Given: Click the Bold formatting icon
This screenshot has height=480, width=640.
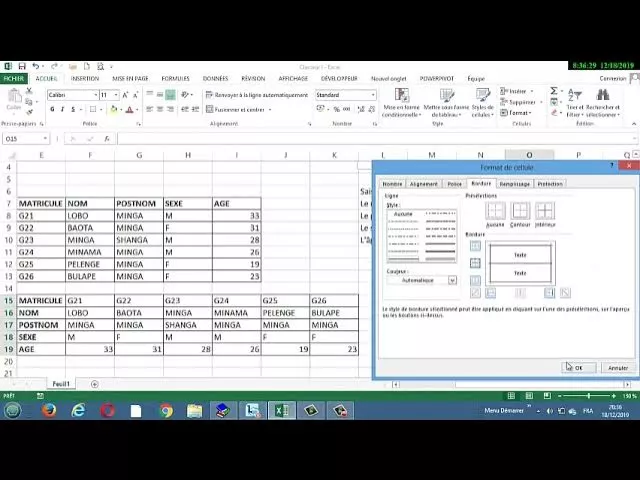Looking at the screenshot, I should click(x=51, y=110).
